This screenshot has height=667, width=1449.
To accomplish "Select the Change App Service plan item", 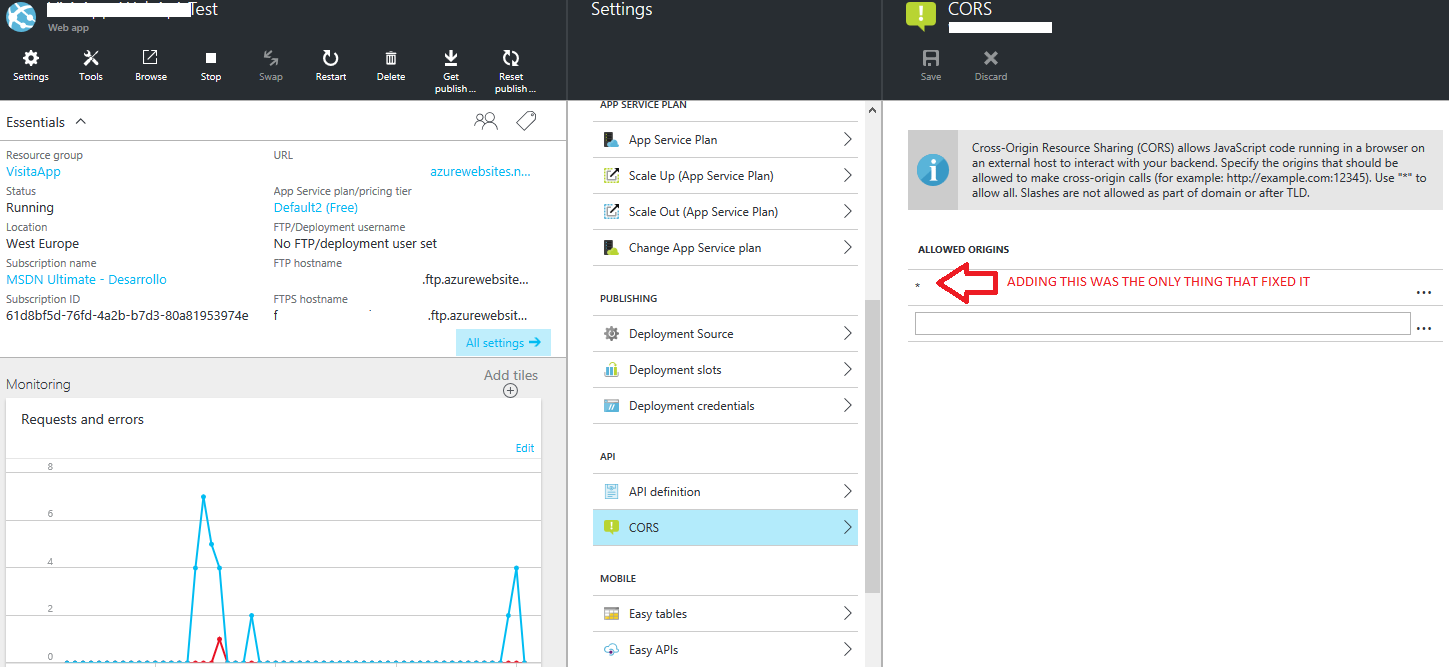I will pos(725,248).
